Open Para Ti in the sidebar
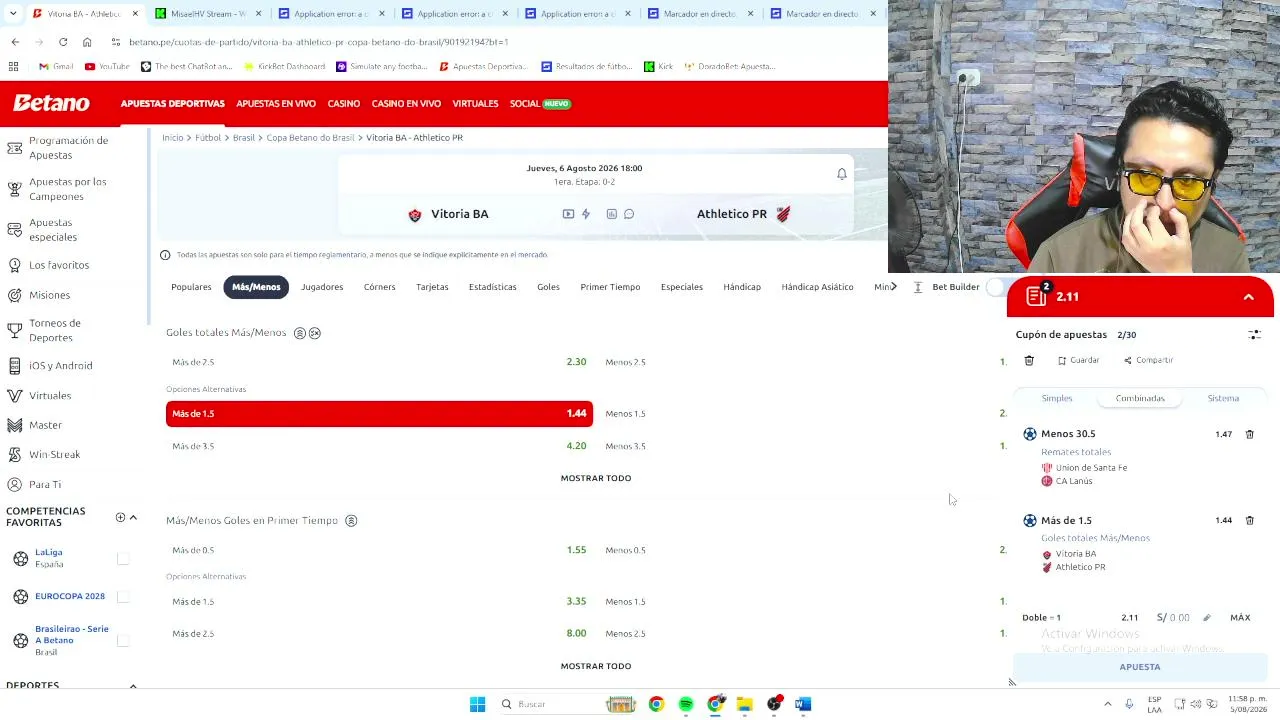Screen dimensions: 1280x720 tap(45, 484)
